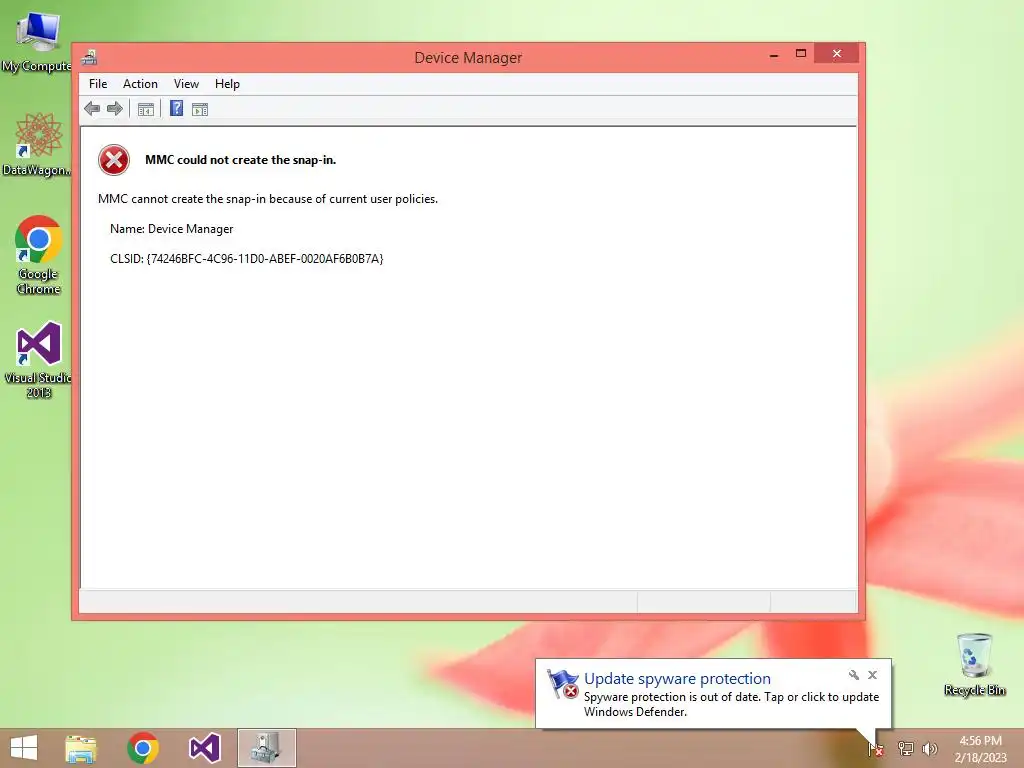Click the Windows Start button

24,748
